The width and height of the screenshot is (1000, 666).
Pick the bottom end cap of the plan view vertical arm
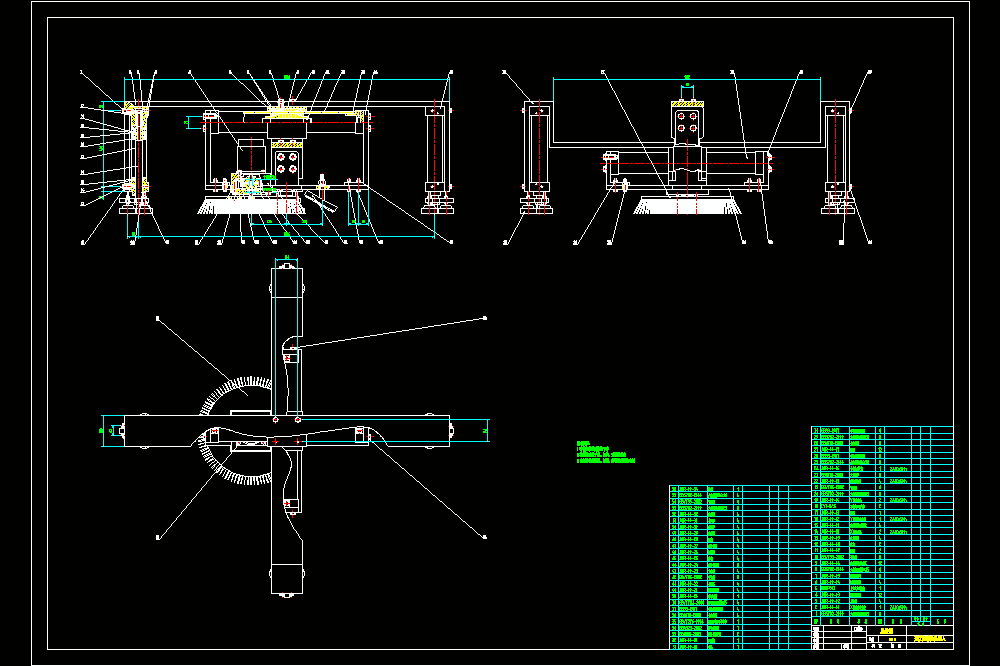tap(286, 579)
